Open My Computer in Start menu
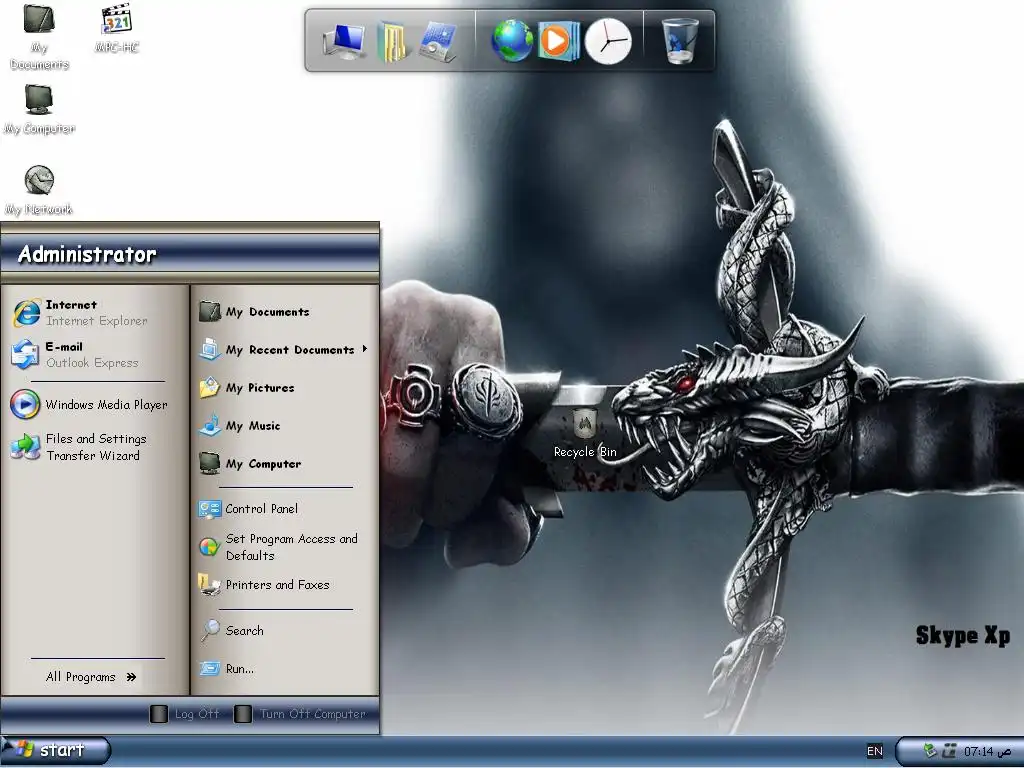Screen dimensions: 1024x768 [x=285, y=463]
